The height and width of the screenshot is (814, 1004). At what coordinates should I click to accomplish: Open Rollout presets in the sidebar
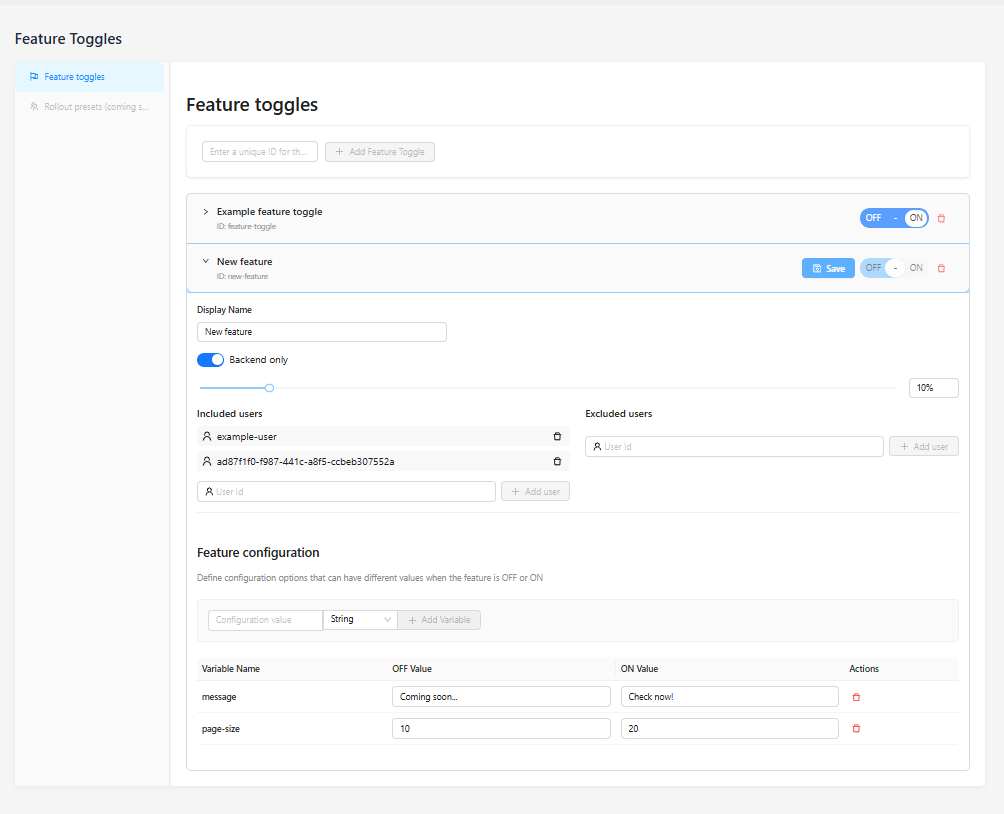click(88, 106)
